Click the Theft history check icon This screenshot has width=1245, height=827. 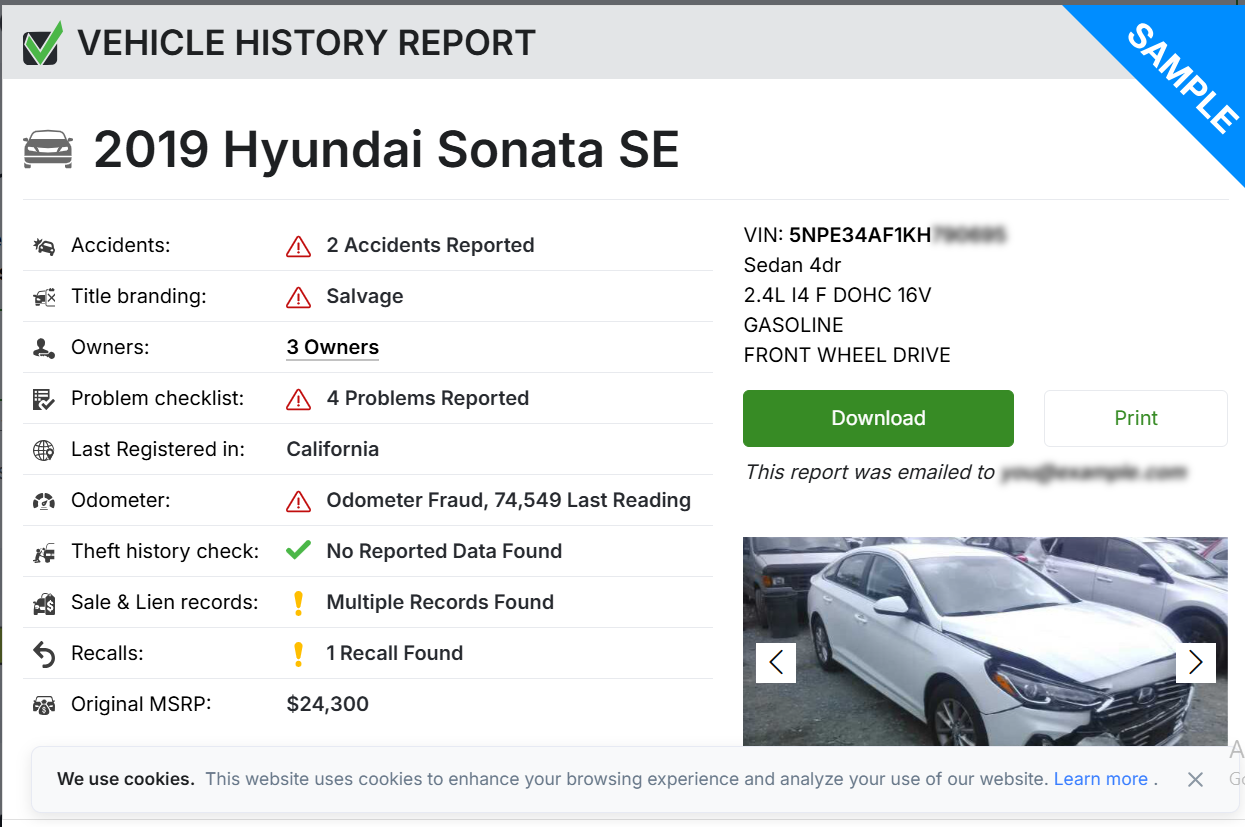44,552
